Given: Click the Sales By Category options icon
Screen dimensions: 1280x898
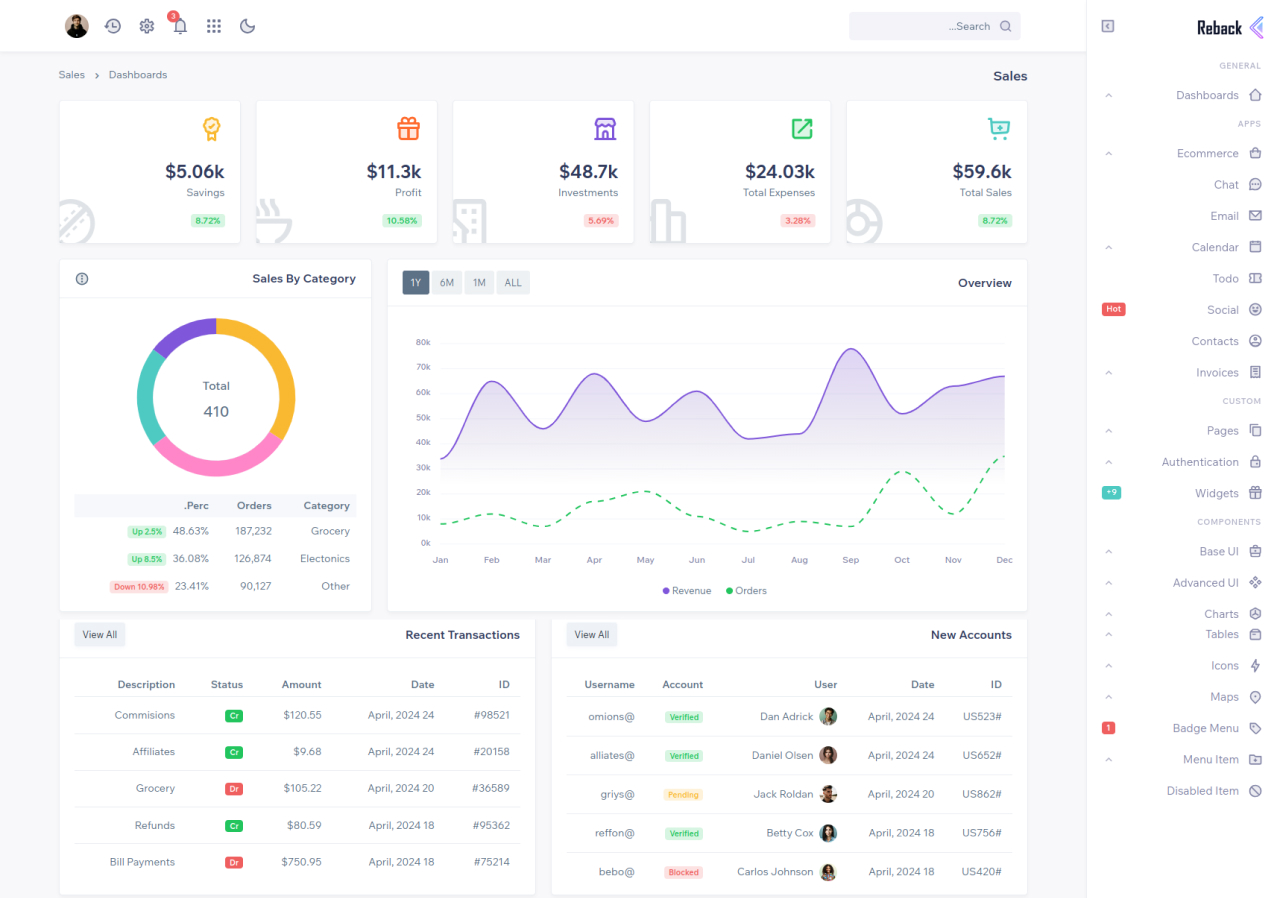Looking at the screenshot, I should [x=82, y=279].
